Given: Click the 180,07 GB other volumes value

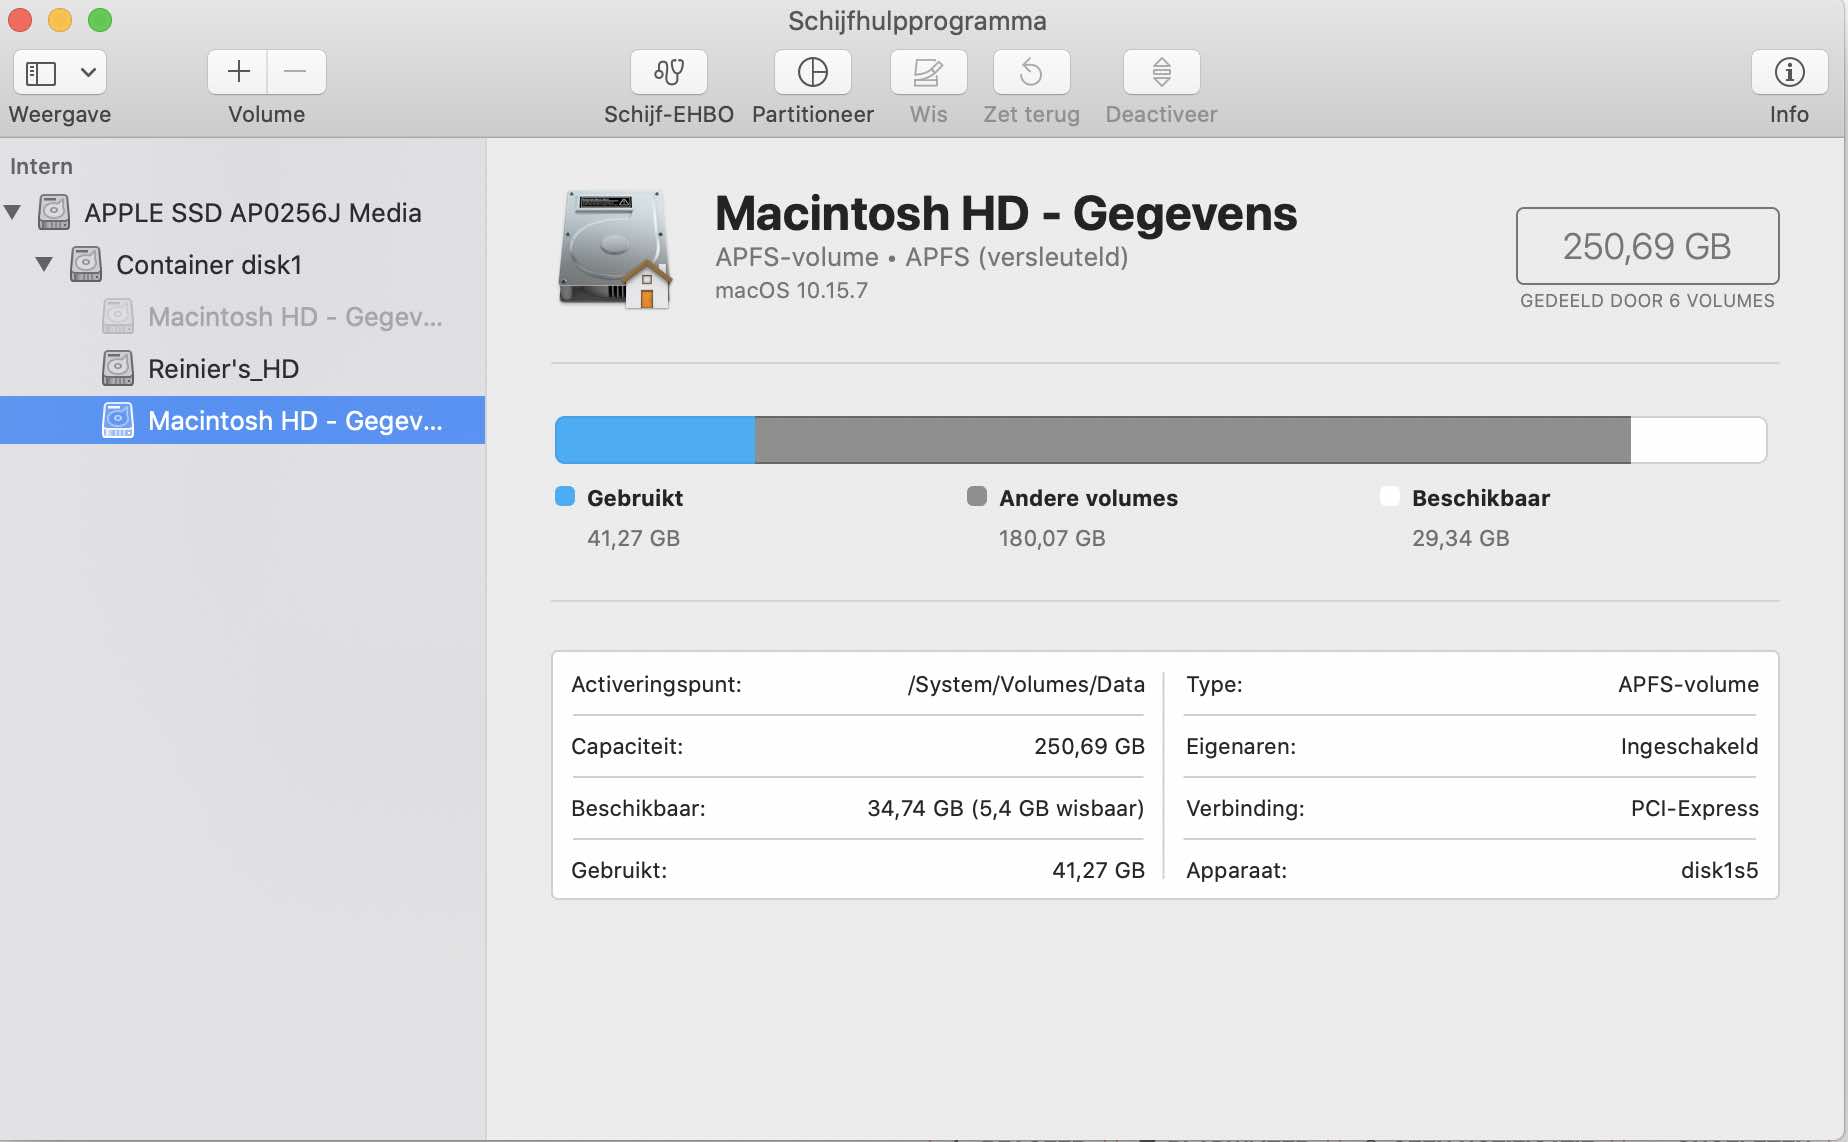Looking at the screenshot, I should [1052, 538].
